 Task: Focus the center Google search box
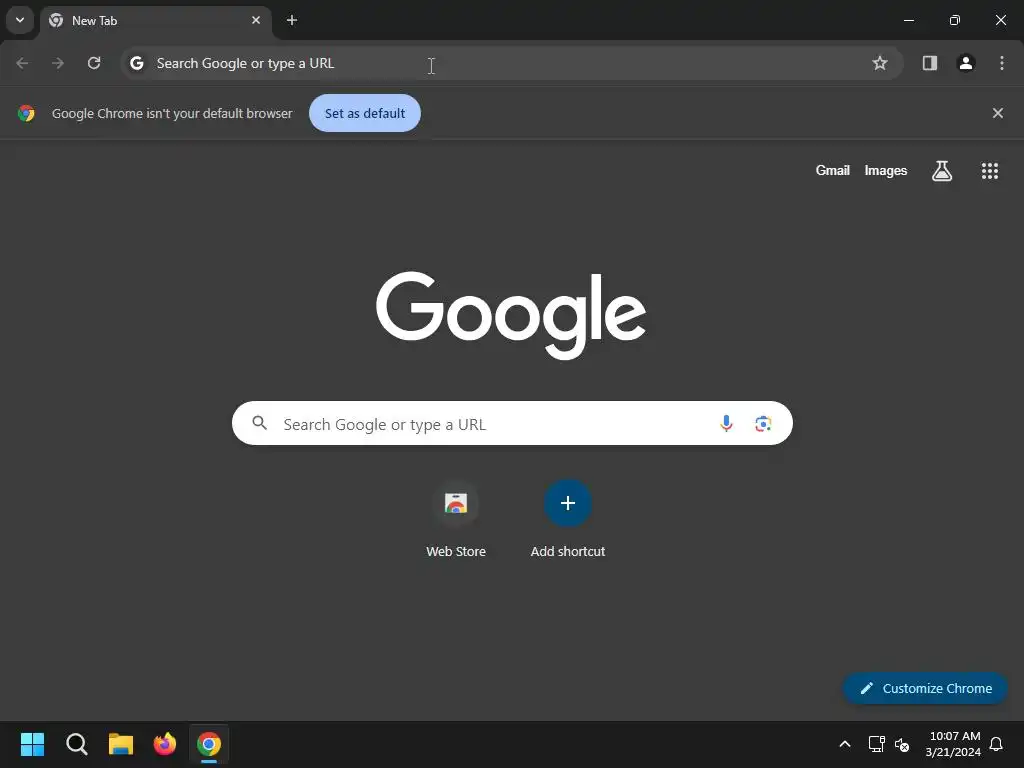click(512, 423)
